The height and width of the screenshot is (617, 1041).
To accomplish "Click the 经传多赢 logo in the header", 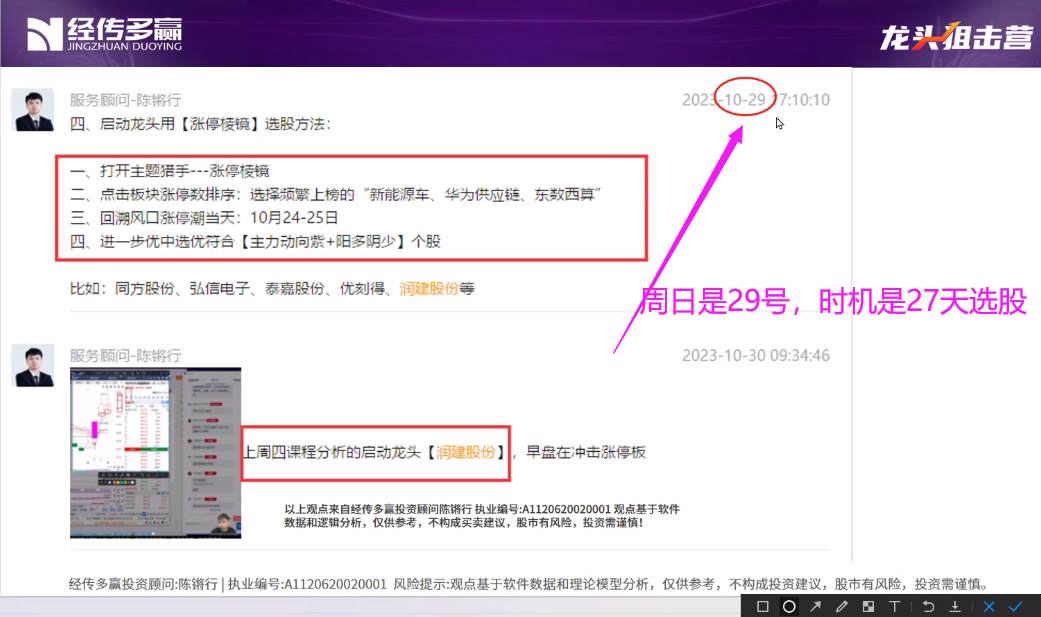I will pos(104,34).
